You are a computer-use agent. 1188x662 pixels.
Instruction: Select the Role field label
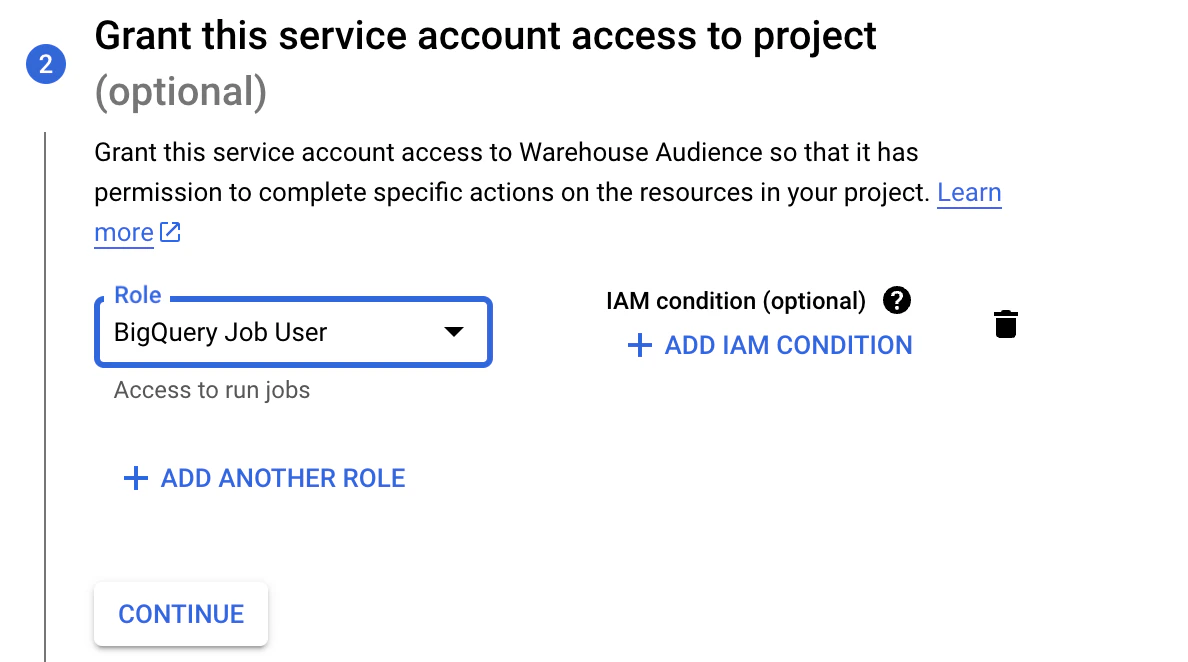pyautogui.click(x=137, y=294)
